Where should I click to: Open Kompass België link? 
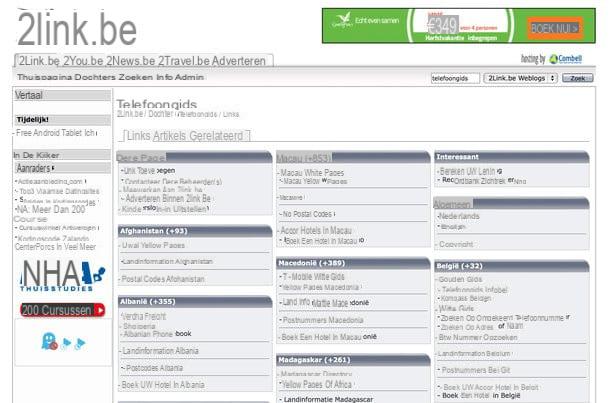pyautogui.click(x=466, y=298)
